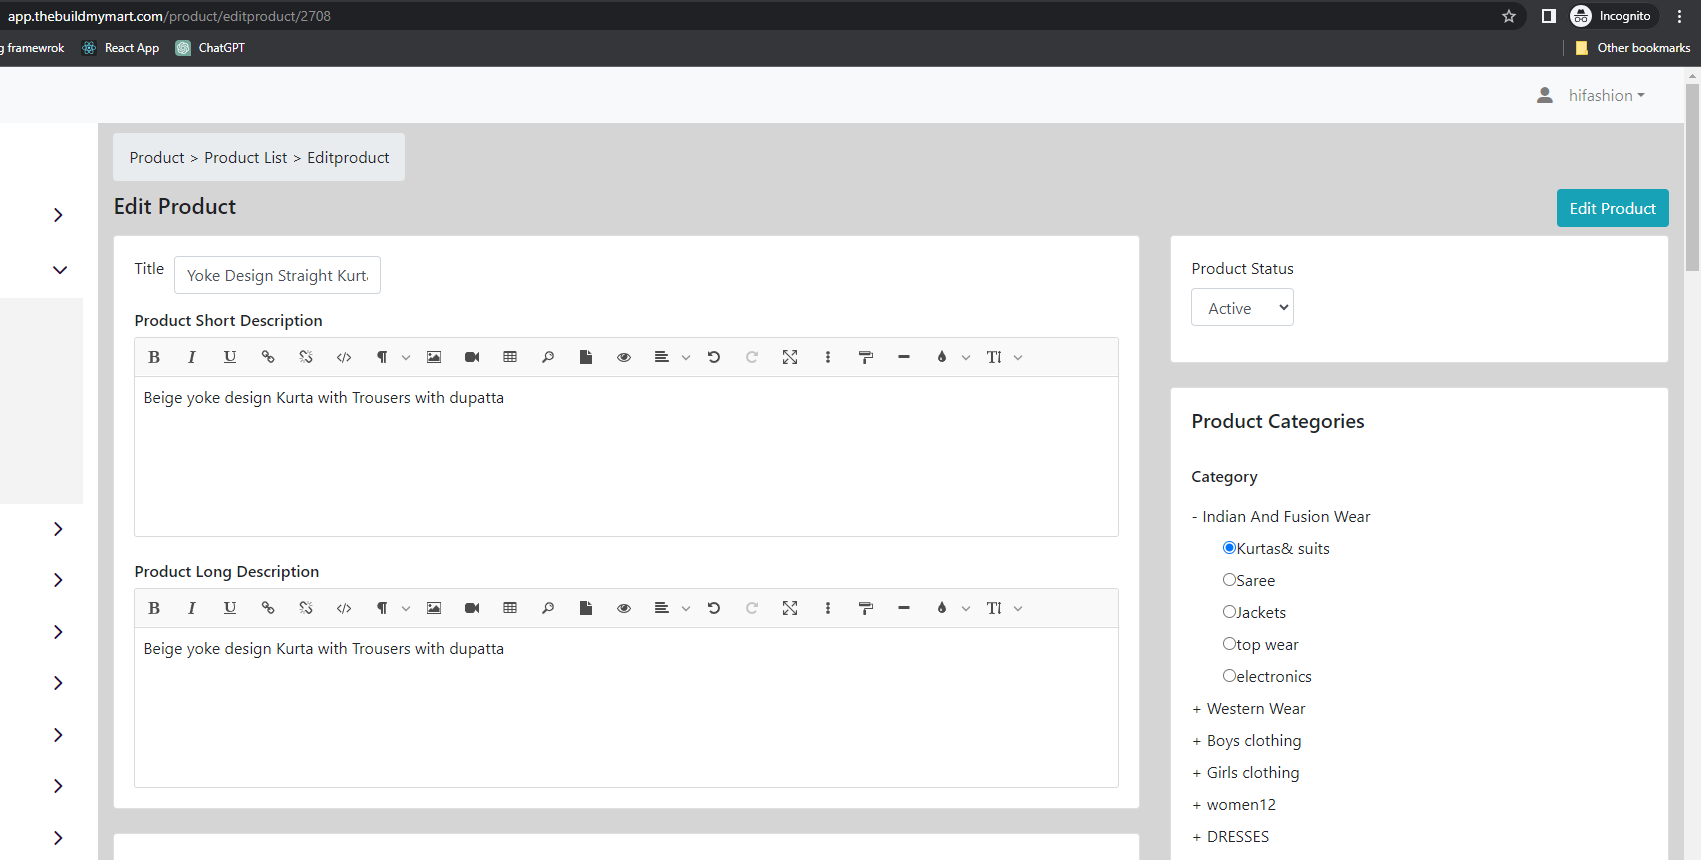Pick the top wear category radio
This screenshot has width=1701, height=860.
click(x=1229, y=644)
